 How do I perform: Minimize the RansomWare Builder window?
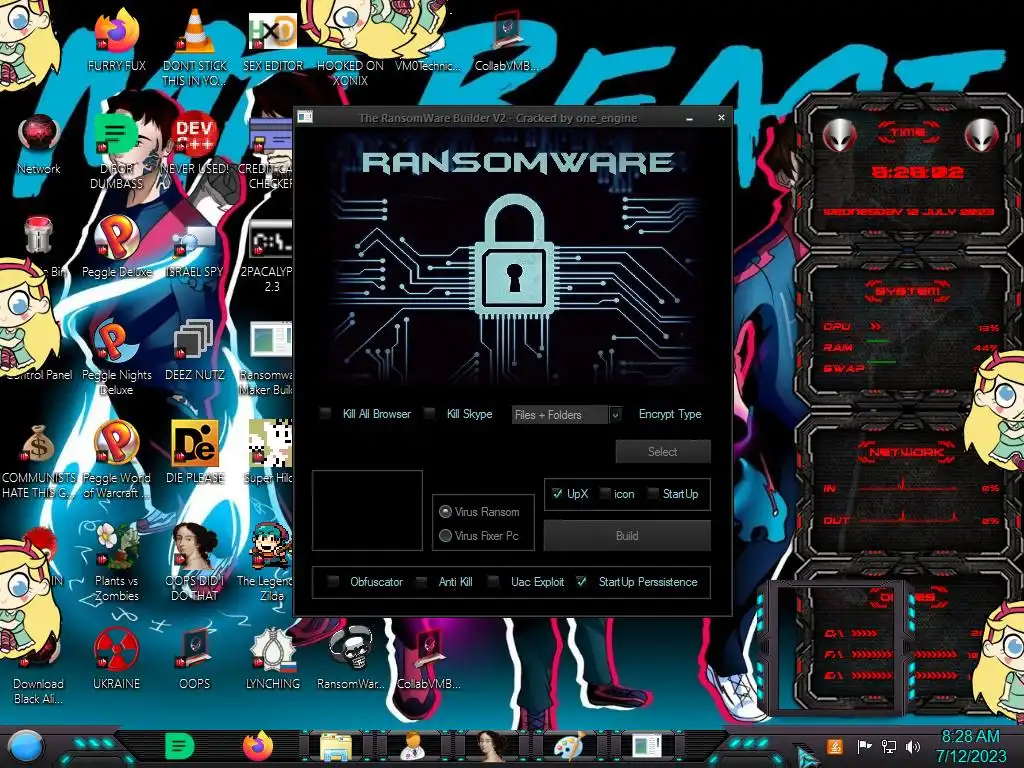pos(690,118)
